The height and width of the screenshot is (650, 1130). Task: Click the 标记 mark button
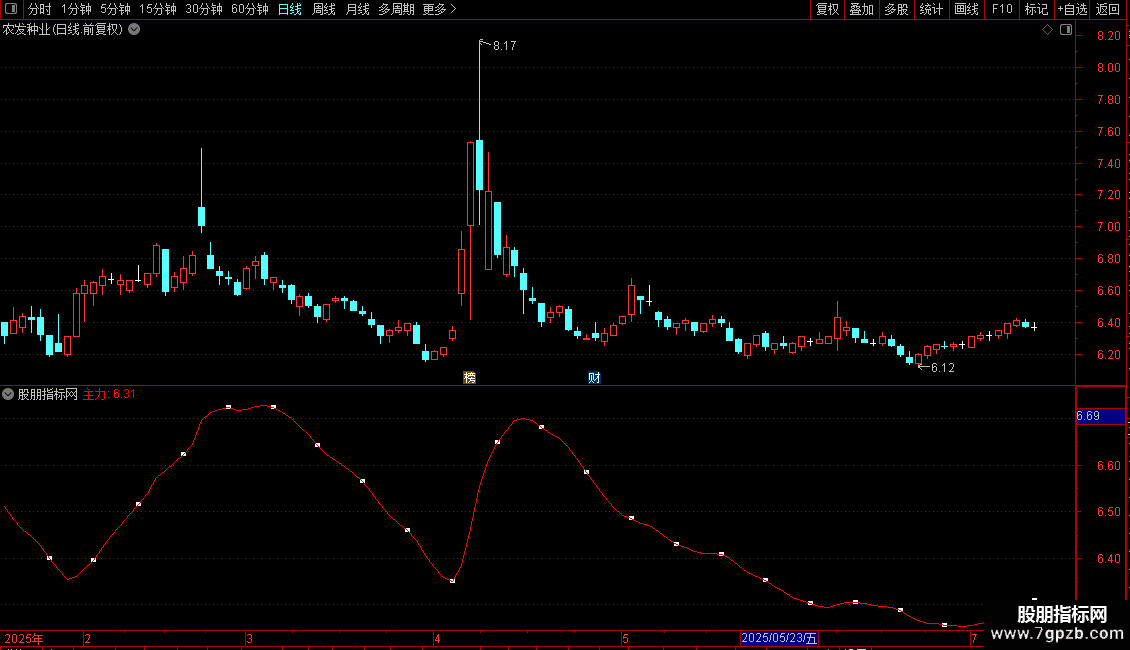coord(1036,9)
